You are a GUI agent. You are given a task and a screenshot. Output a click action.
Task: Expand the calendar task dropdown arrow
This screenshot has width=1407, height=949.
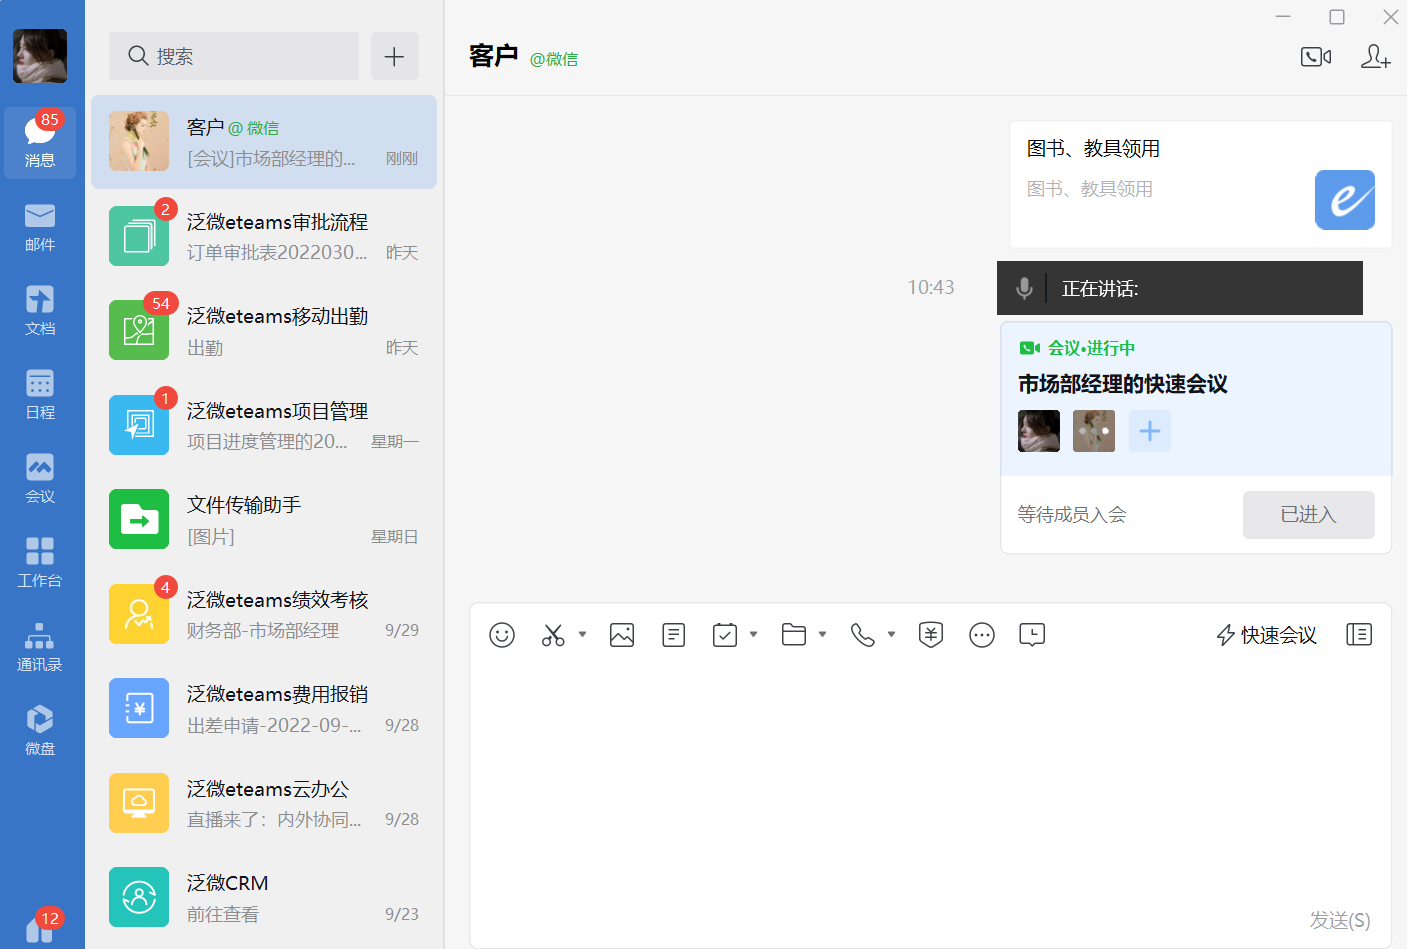point(753,634)
